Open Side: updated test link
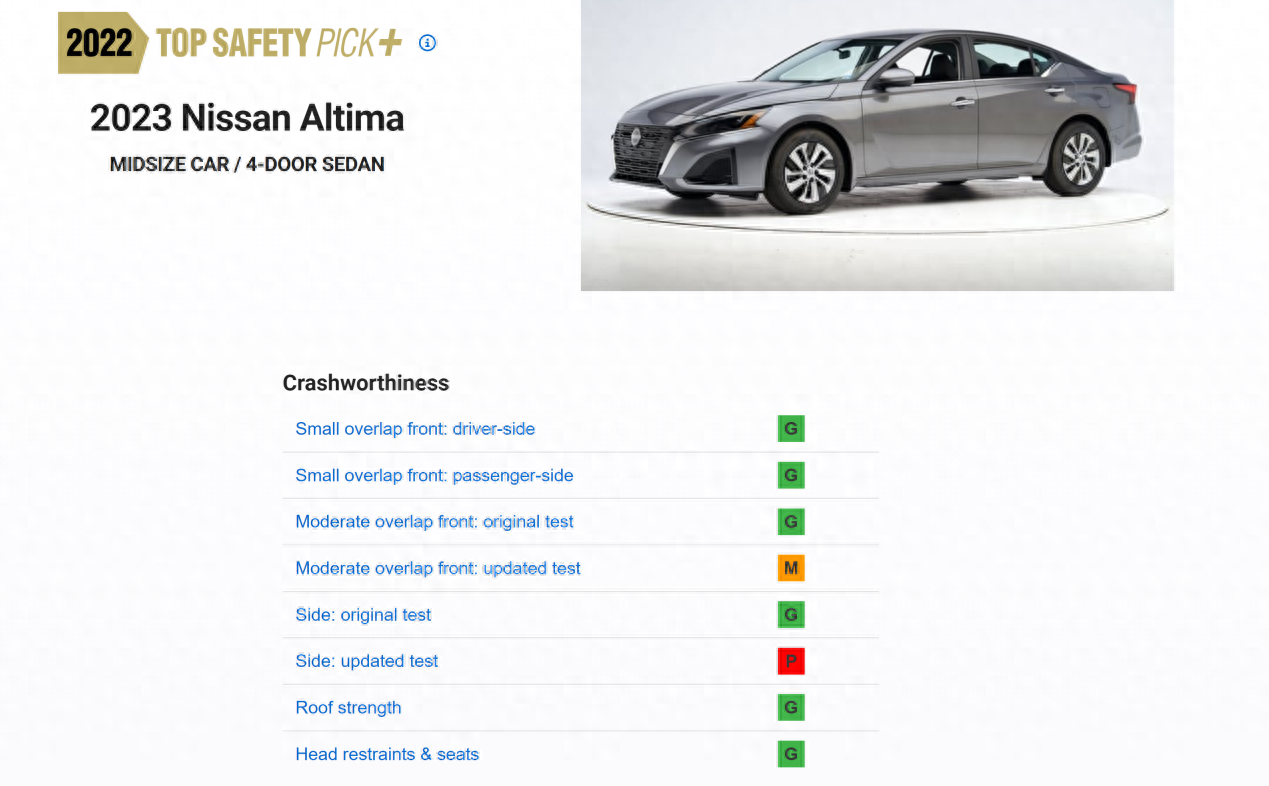 point(367,661)
